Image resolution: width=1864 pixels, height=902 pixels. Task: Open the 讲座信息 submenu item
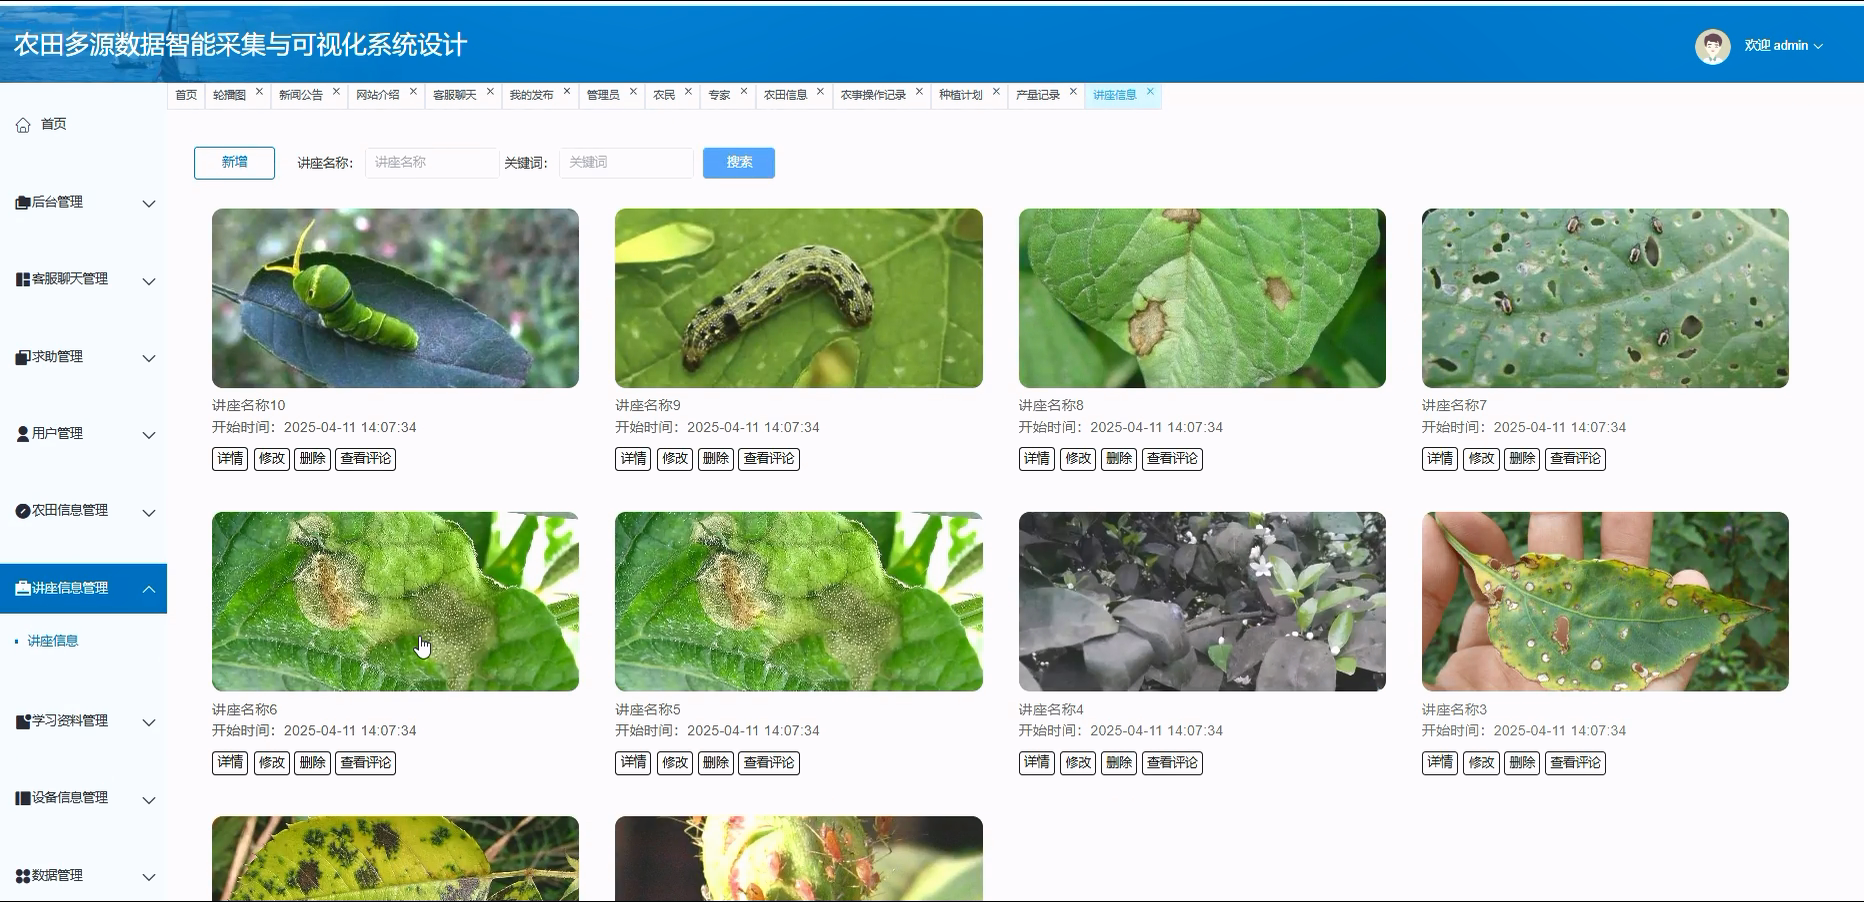(x=53, y=641)
